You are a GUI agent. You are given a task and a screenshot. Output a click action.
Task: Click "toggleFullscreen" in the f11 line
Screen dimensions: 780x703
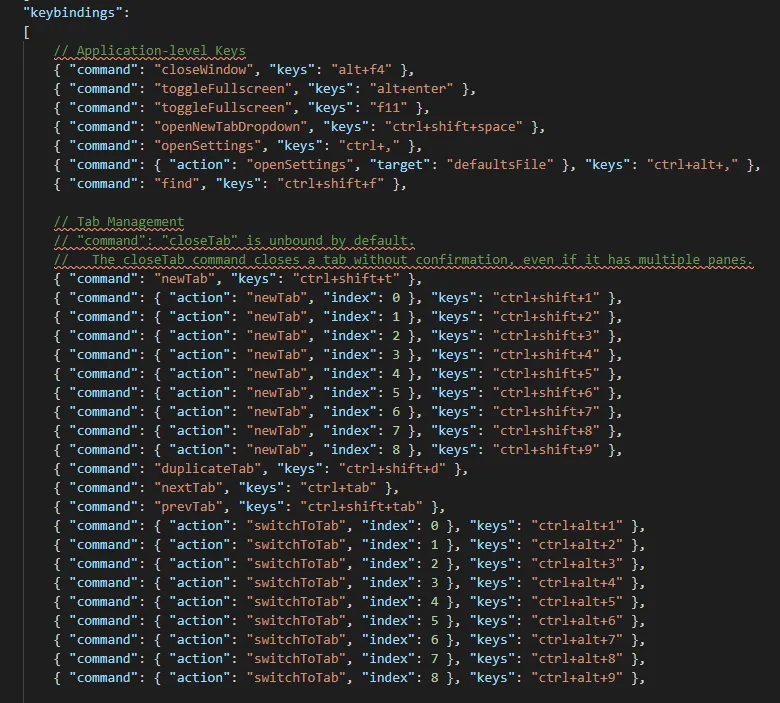pos(223,107)
